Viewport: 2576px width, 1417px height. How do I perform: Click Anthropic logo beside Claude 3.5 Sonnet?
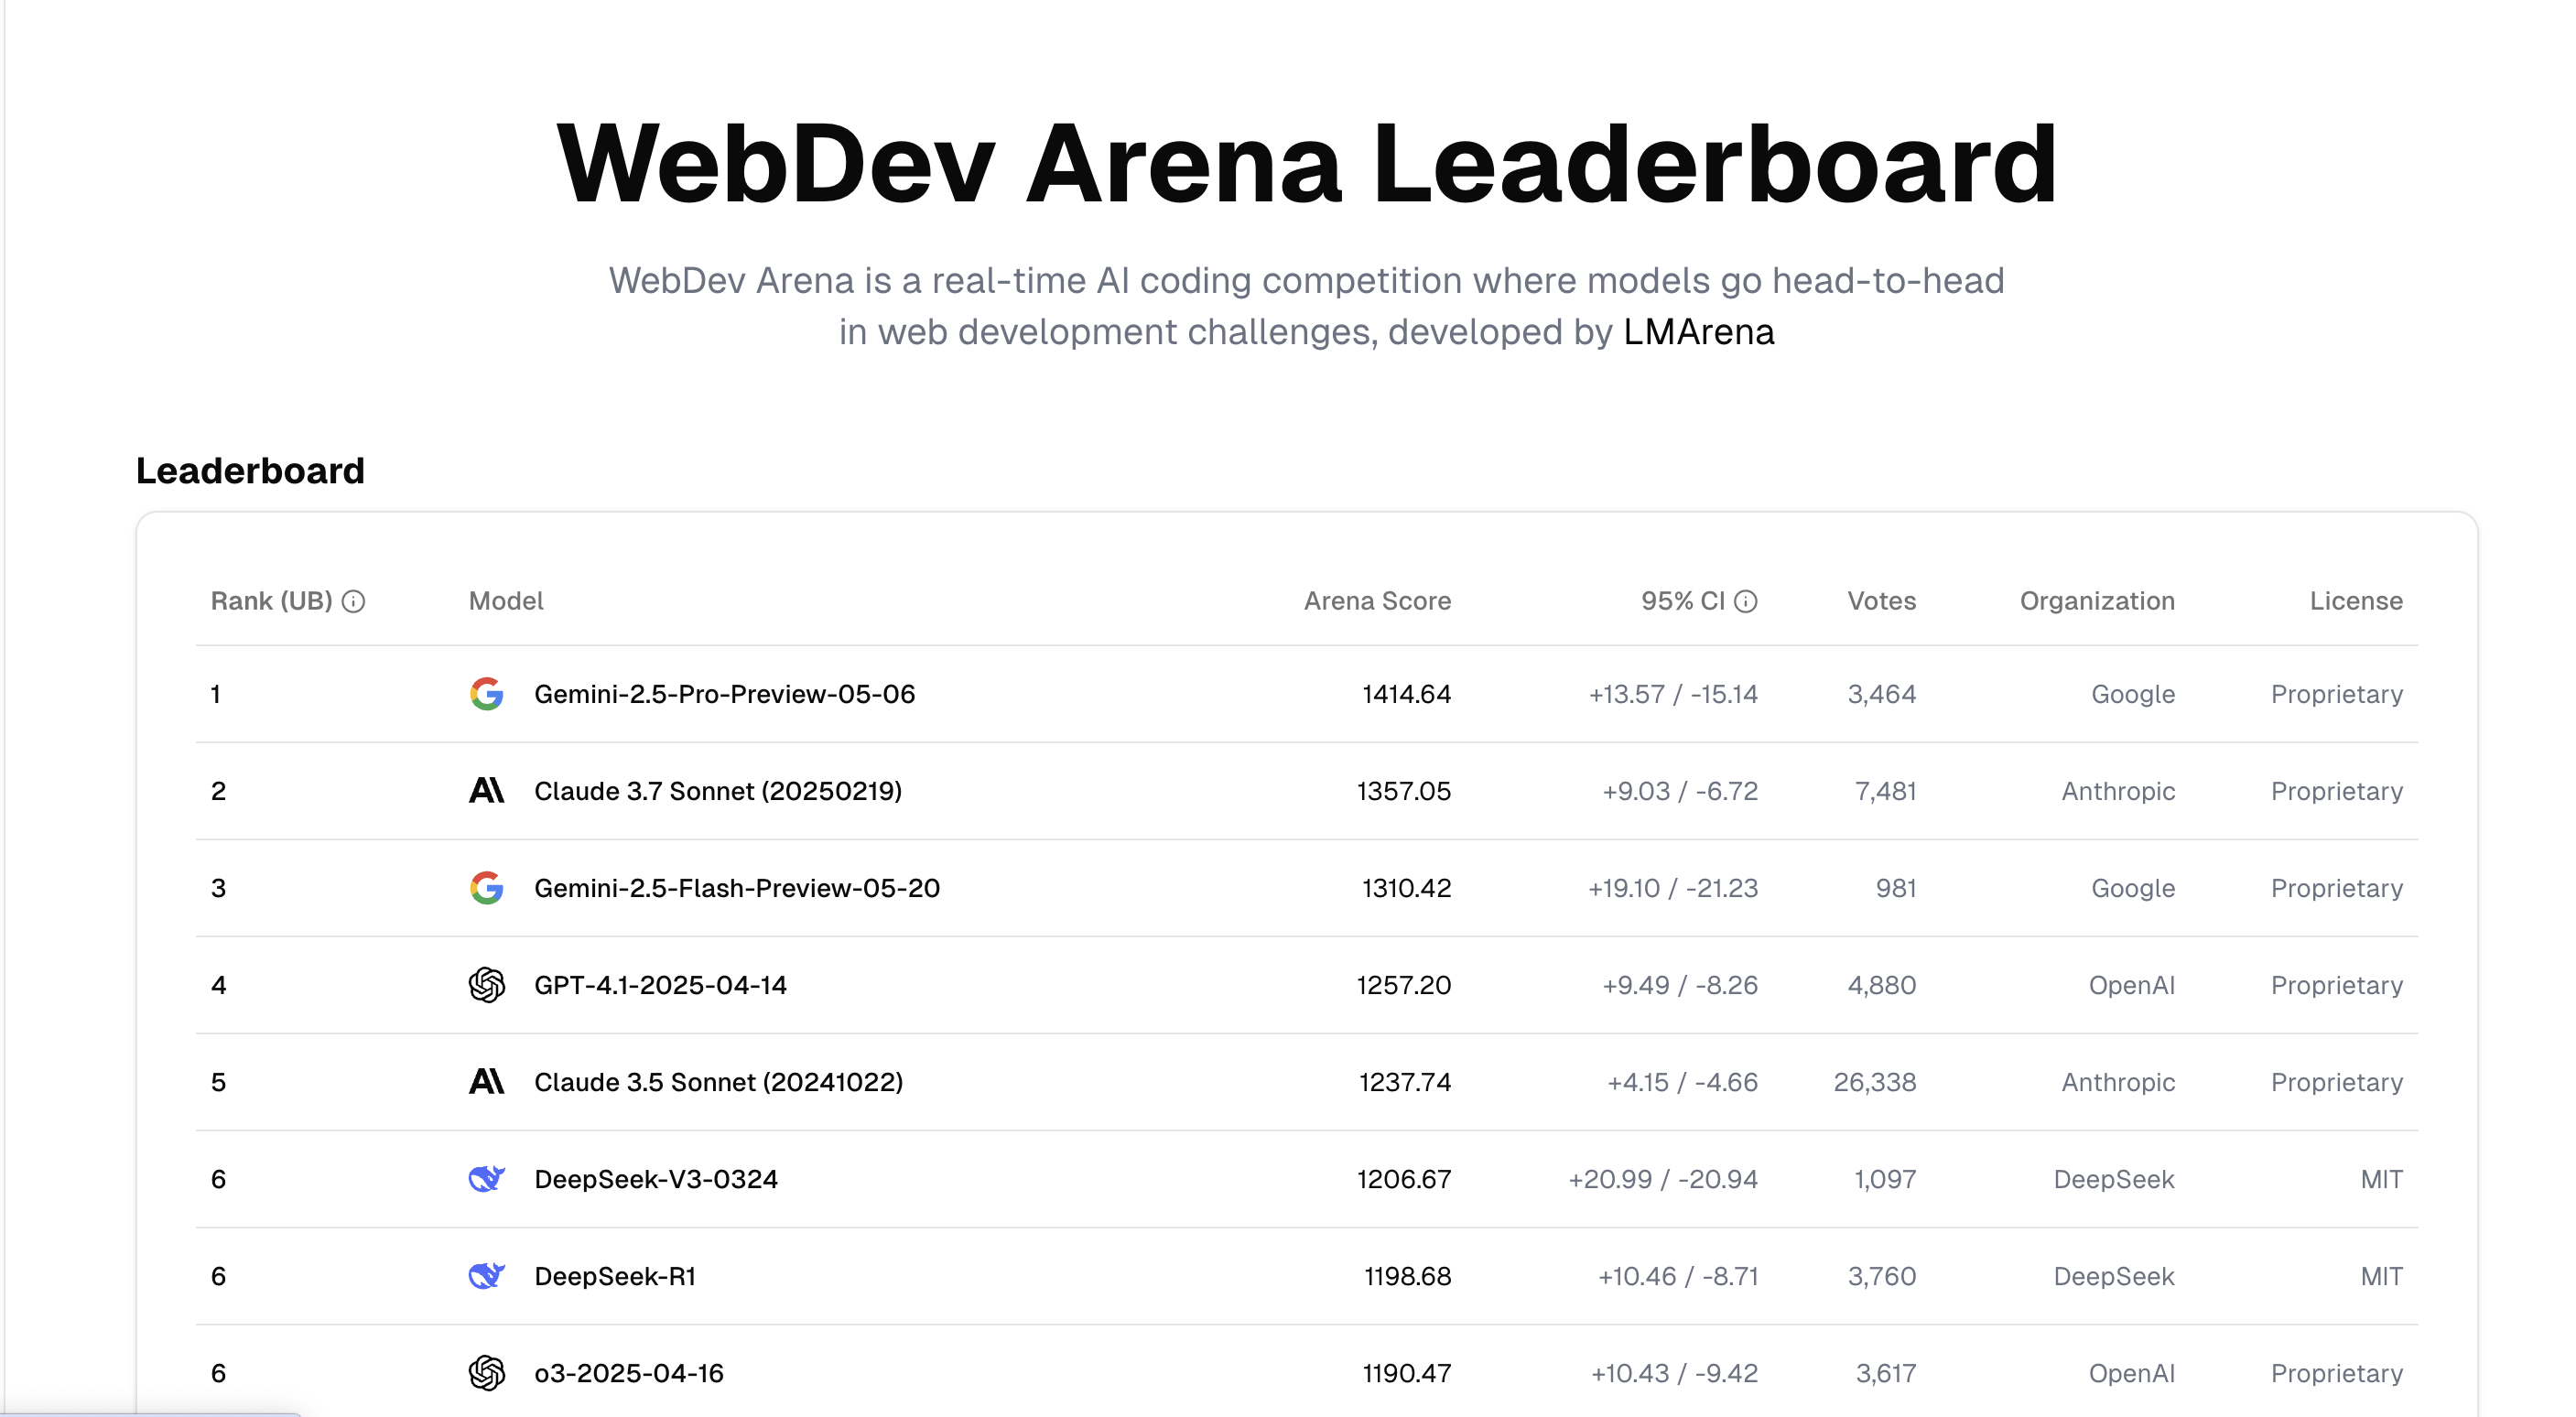[487, 1082]
